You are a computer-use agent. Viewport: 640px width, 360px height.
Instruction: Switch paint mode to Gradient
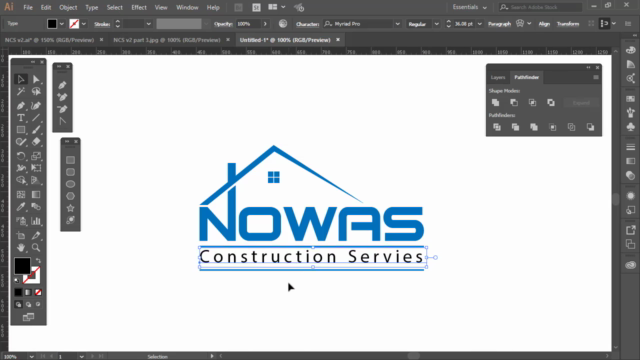pos(28,292)
